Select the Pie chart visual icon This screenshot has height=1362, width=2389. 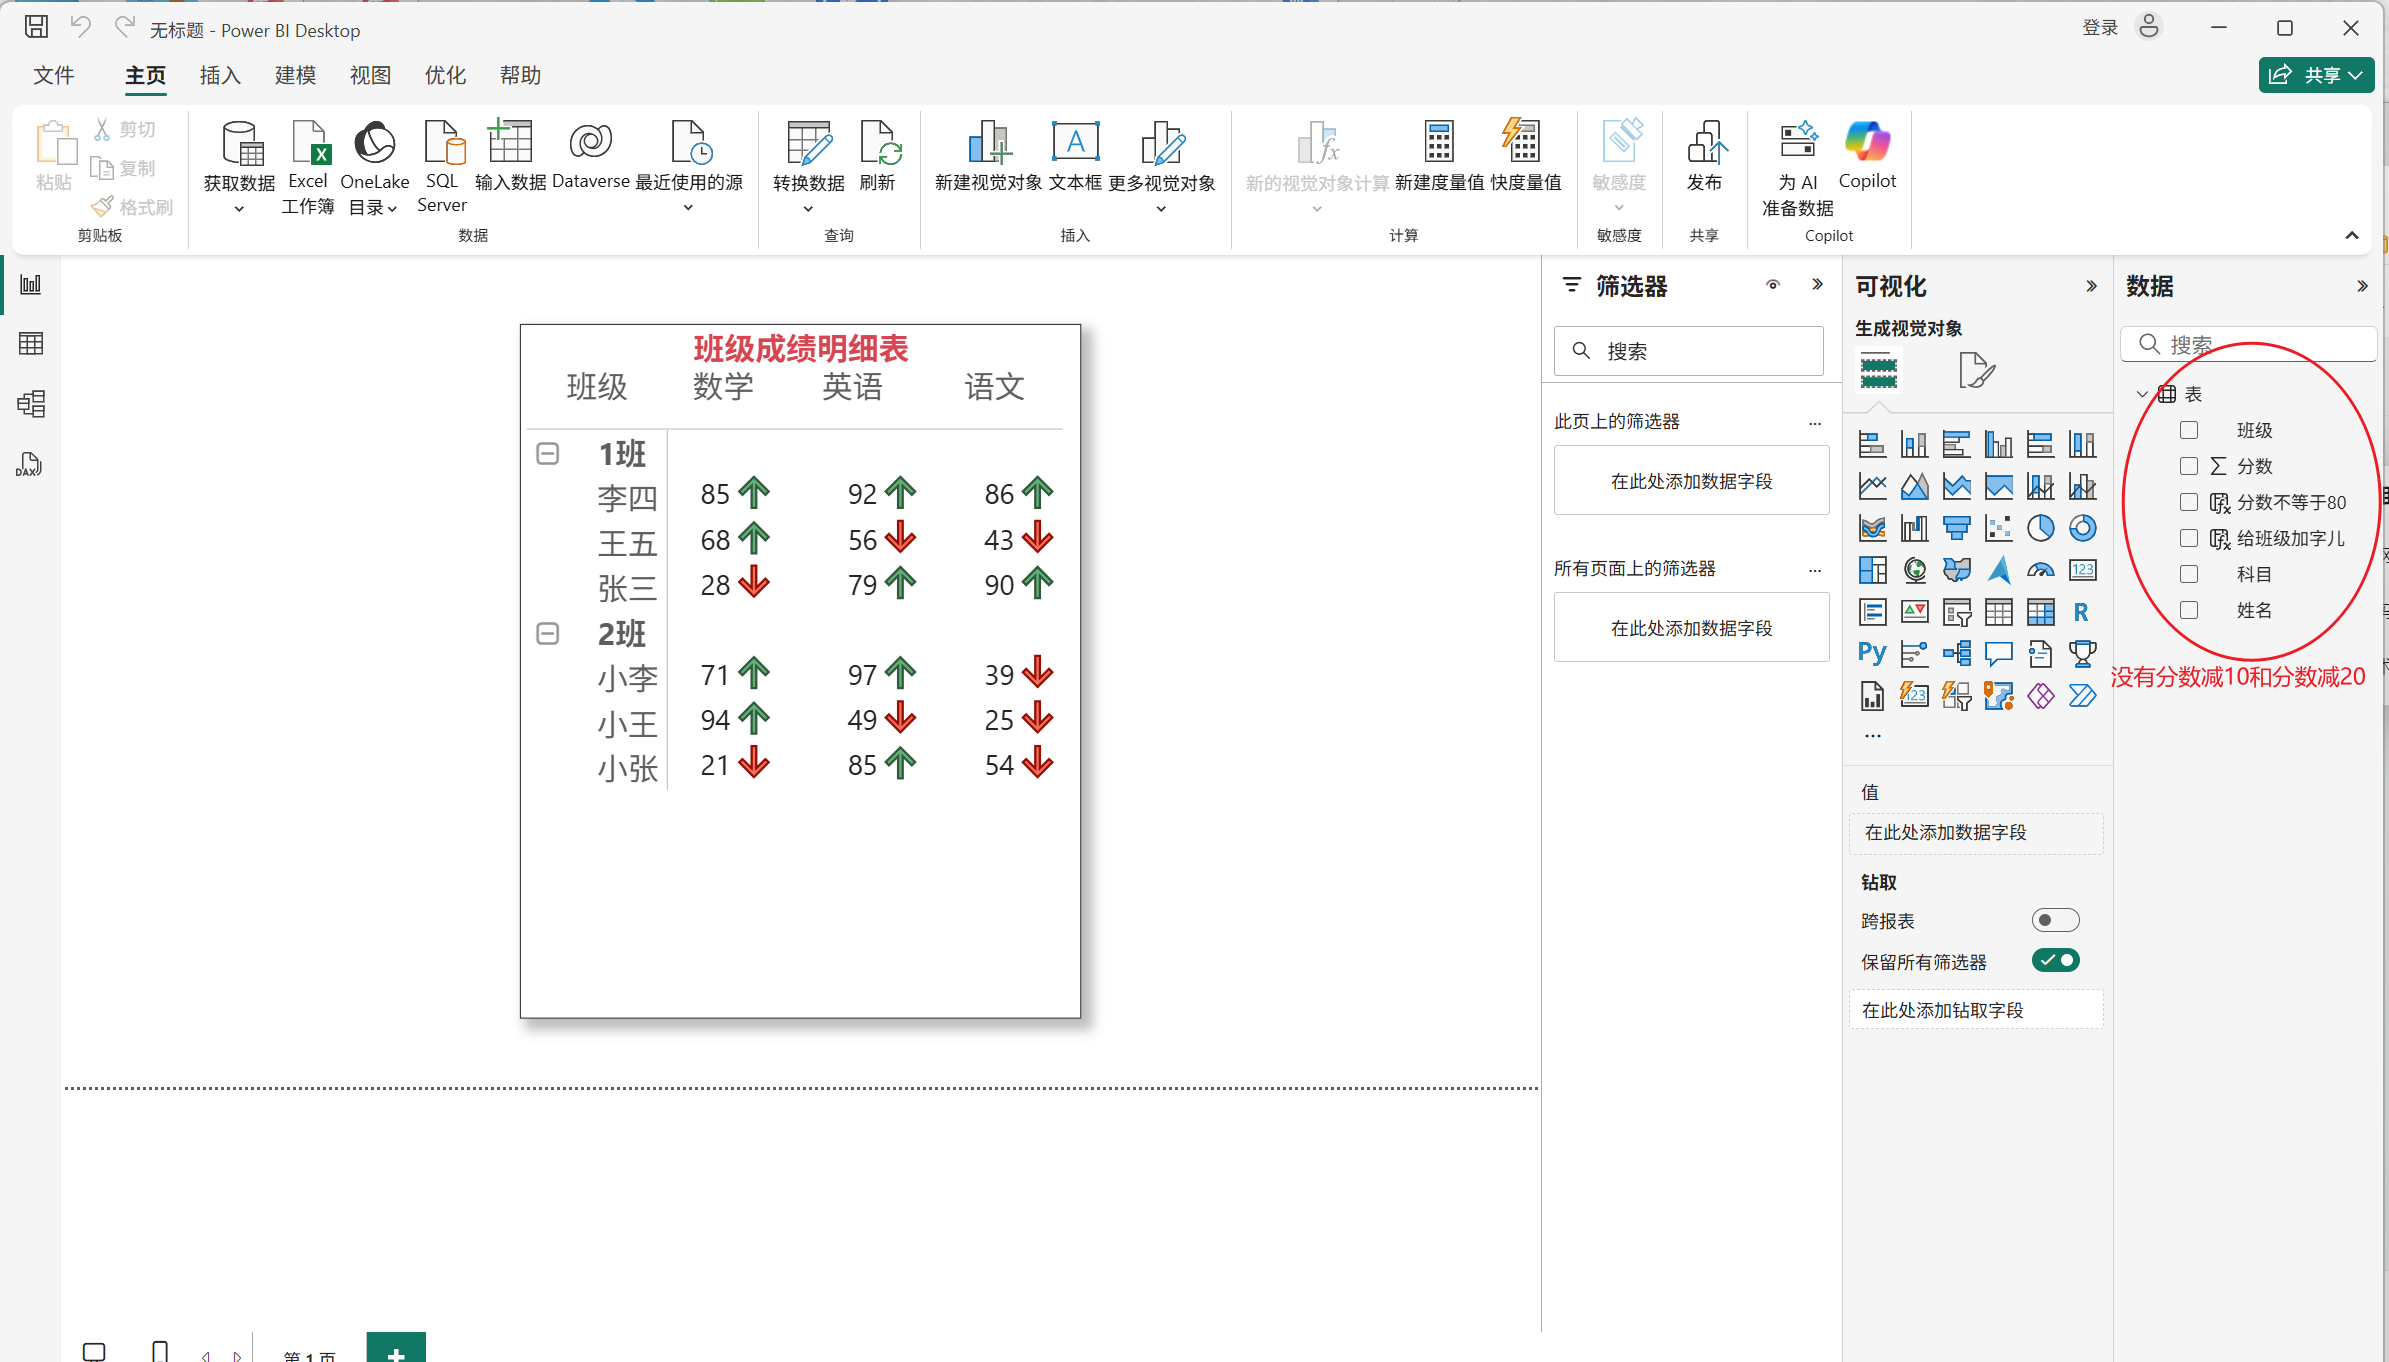tap(2040, 528)
